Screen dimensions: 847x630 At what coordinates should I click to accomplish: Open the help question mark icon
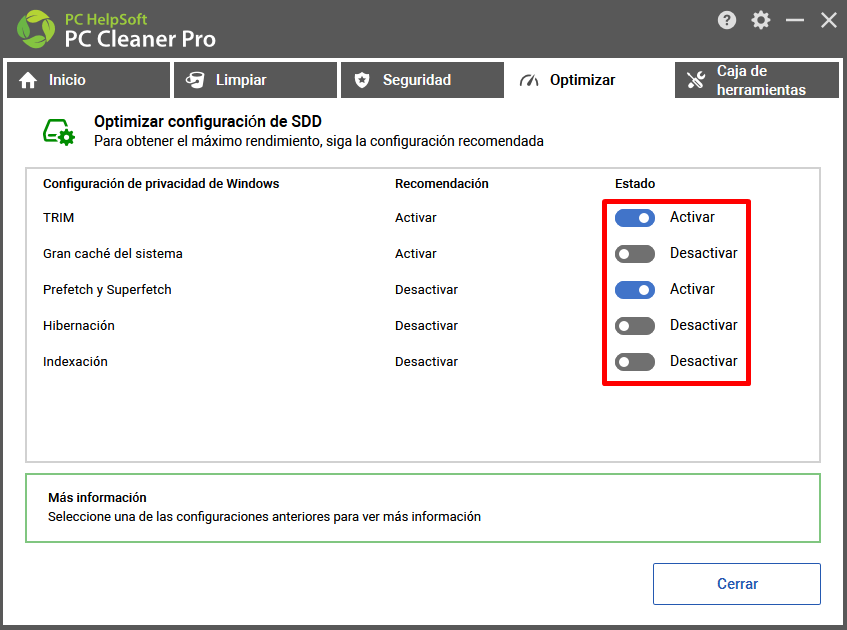click(727, 21)
